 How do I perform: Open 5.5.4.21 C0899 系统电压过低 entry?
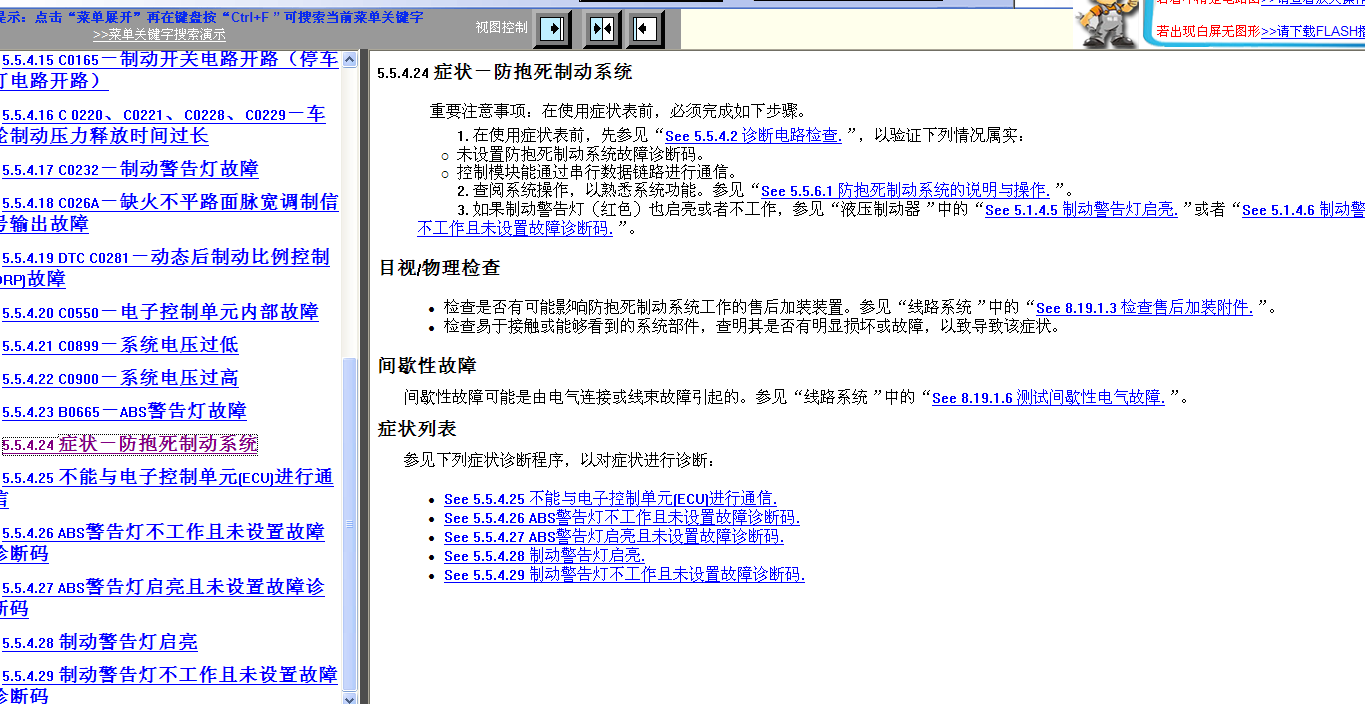click(x=120, y=345)
